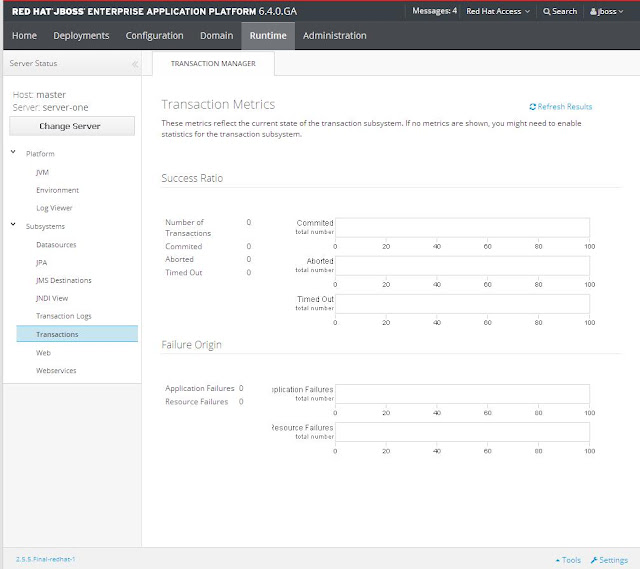Viewport: 640px width, 569px height.
Task: Open Messages: 4 notifications
Action: click(x=434, y=11)
